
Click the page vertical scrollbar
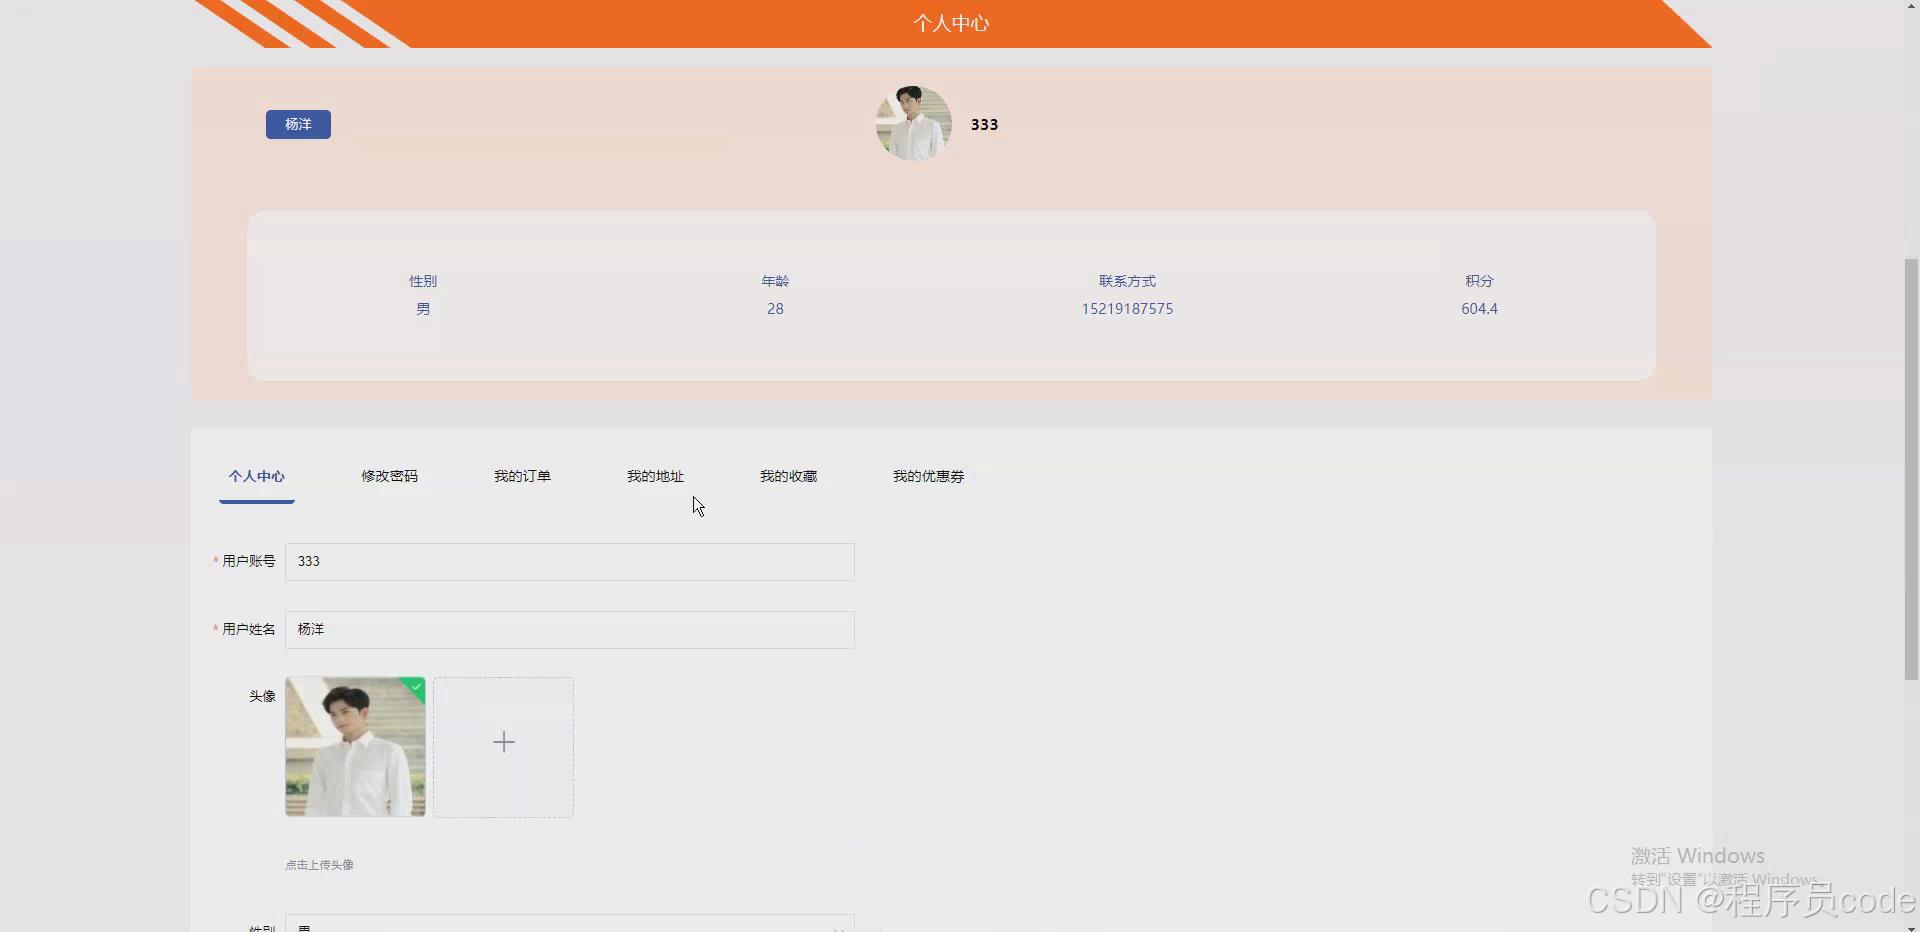[1911, 468]
